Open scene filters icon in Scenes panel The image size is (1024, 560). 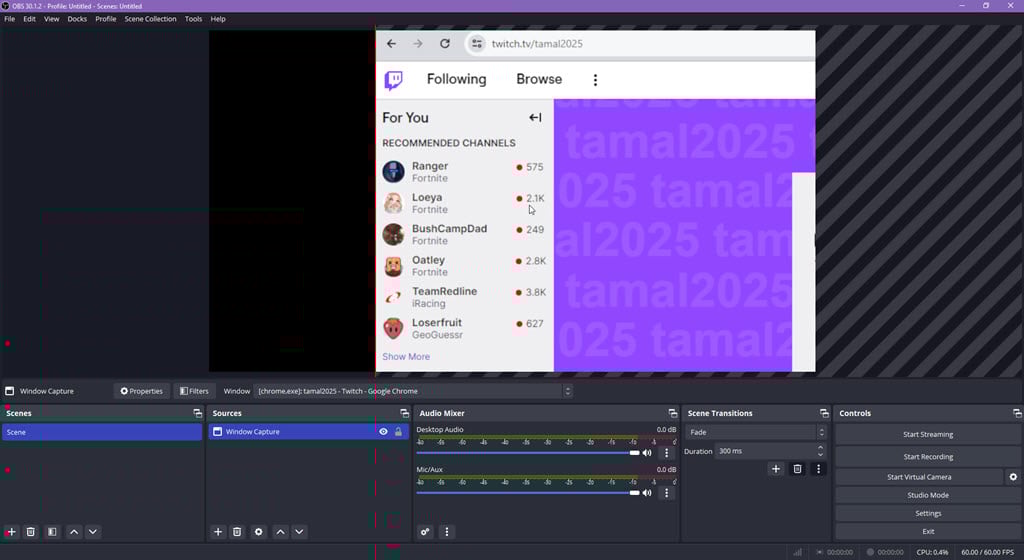tap(52, 532)
